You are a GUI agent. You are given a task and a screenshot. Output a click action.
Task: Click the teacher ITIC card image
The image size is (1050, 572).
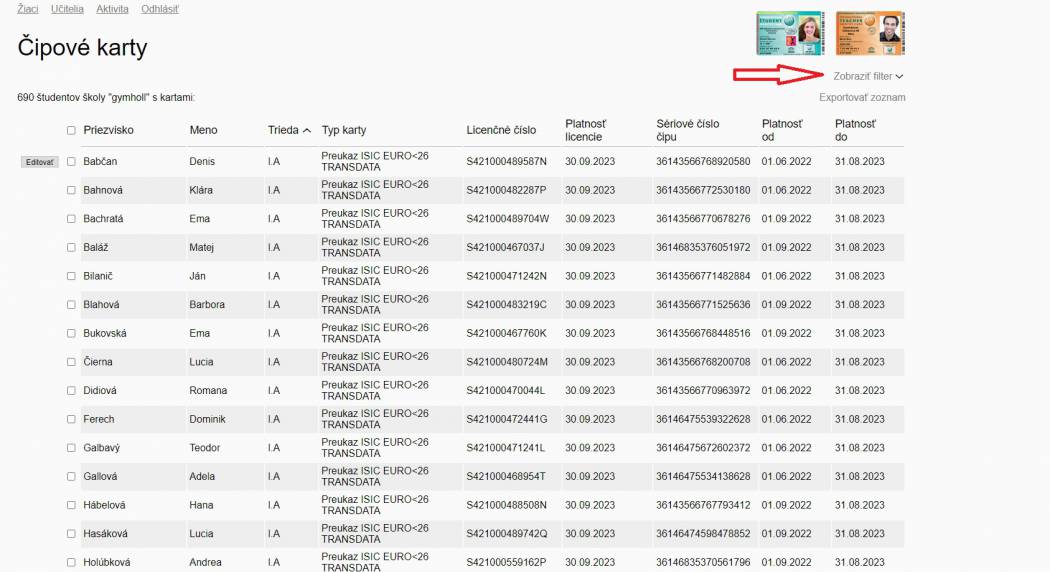(869, 34)
